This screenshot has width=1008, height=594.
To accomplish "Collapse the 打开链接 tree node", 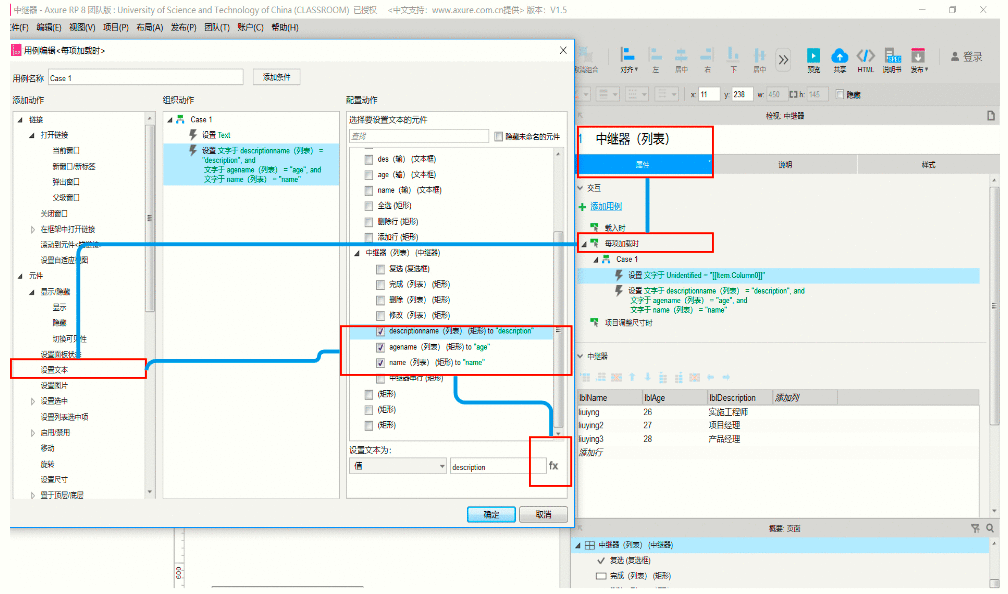I will tap(32, 135).
